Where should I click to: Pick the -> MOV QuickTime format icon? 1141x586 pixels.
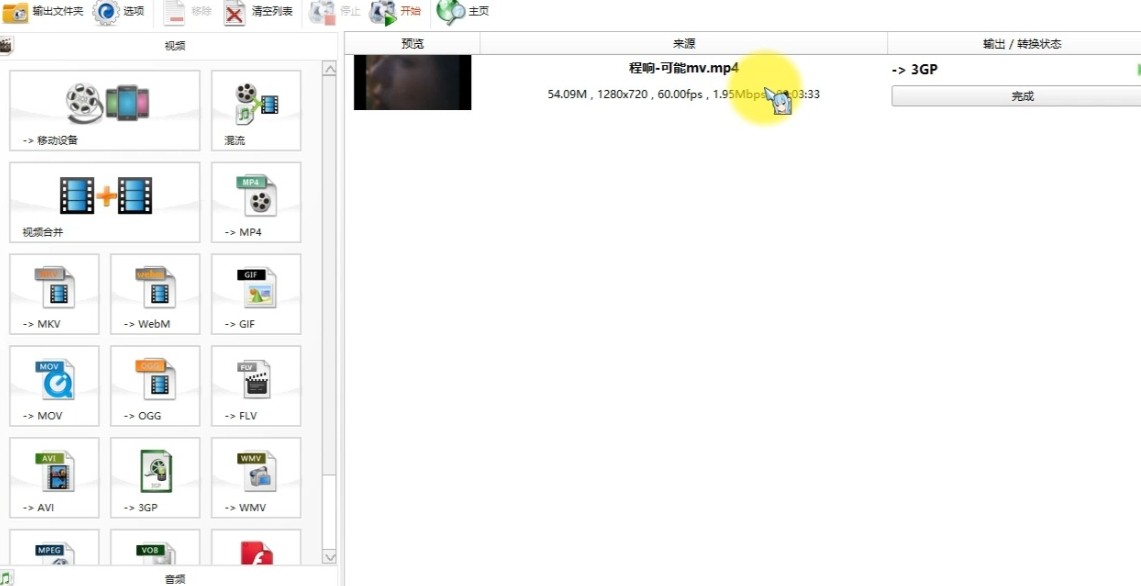click(54, 385)
